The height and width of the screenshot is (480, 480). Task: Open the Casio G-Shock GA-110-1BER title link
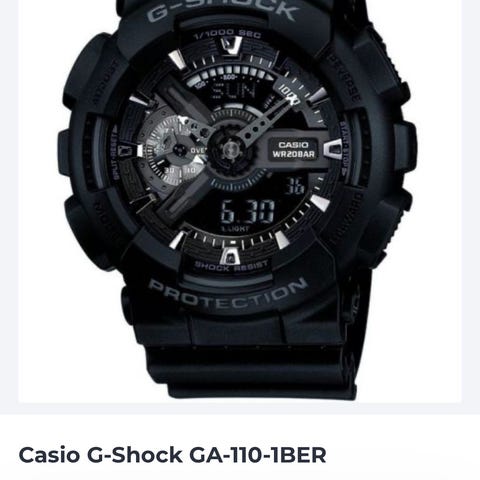click(172, 455)
